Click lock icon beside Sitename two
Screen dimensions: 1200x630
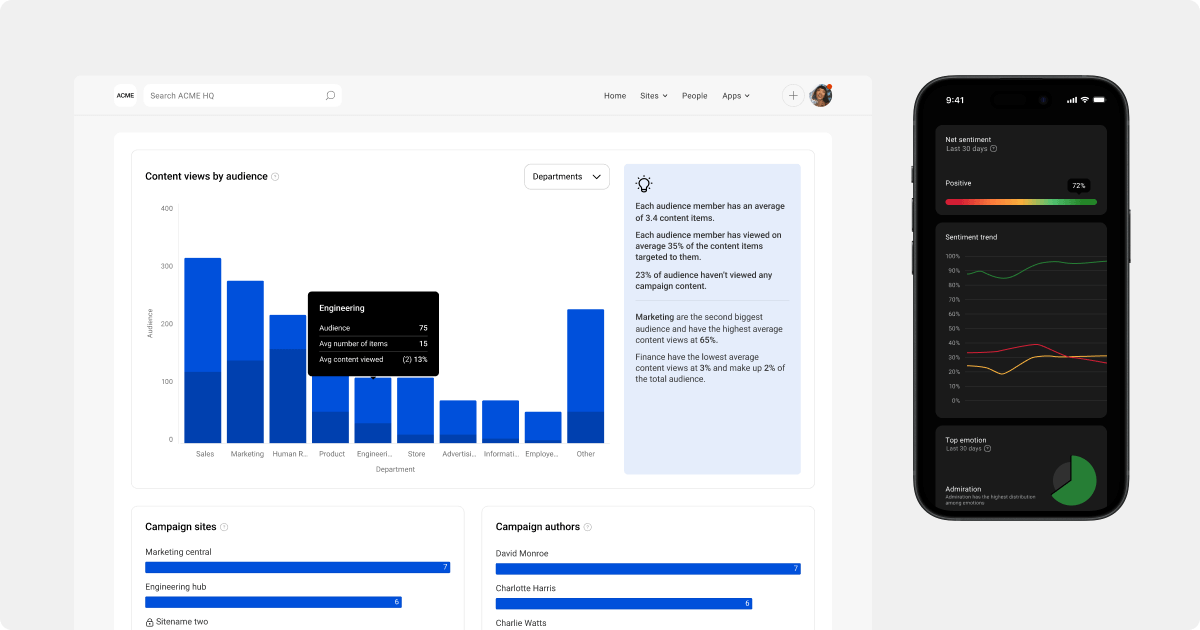tap(149, 622)
